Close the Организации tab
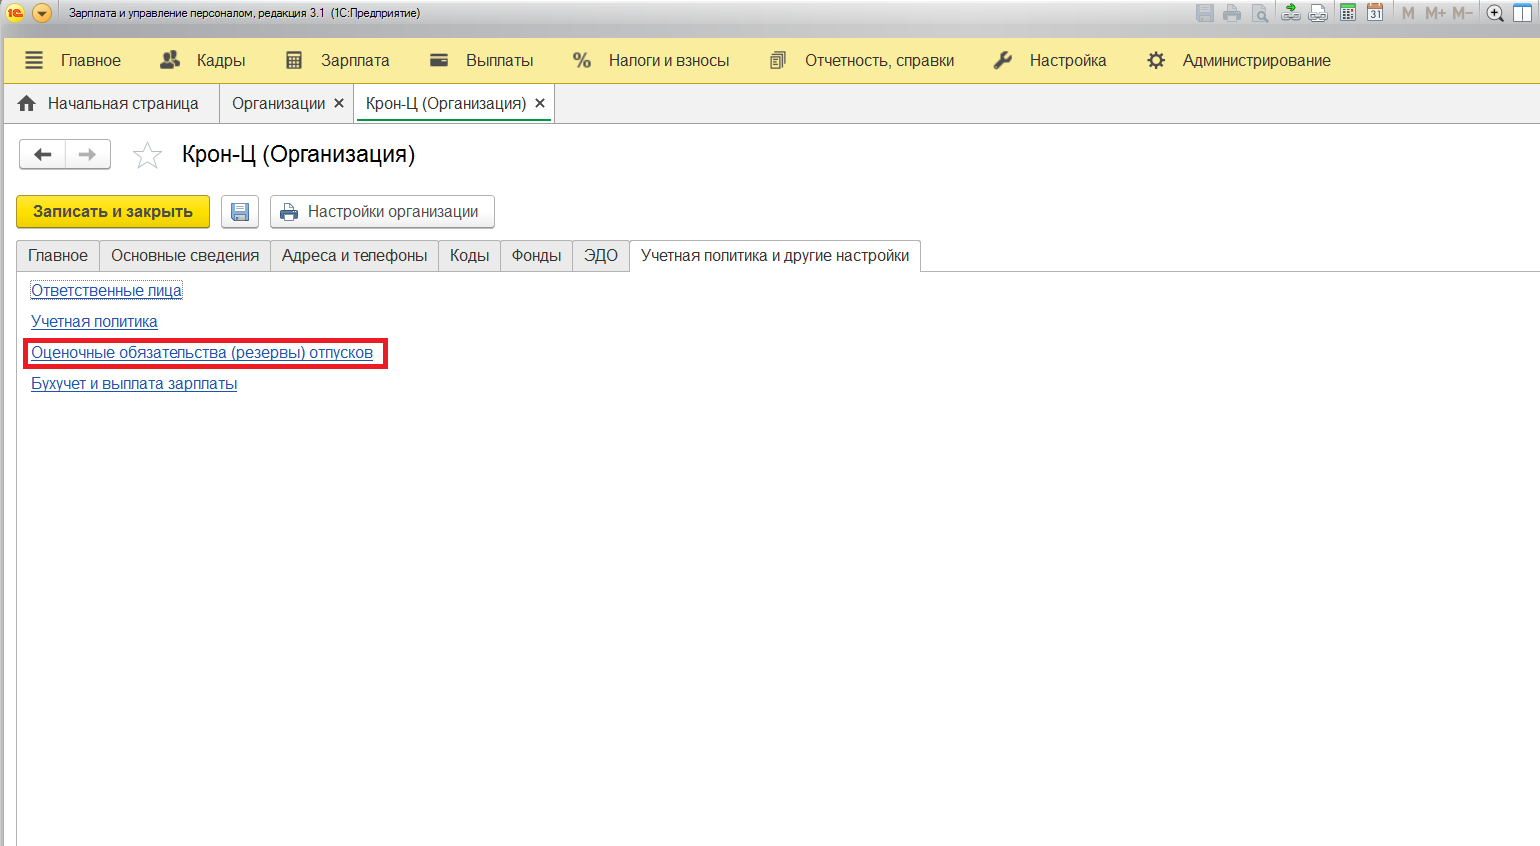The height and width of the screenshot is (846, 1540). 339,103
